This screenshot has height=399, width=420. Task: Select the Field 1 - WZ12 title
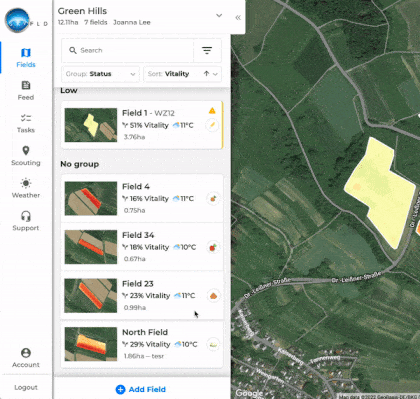(x=148, y=113)
